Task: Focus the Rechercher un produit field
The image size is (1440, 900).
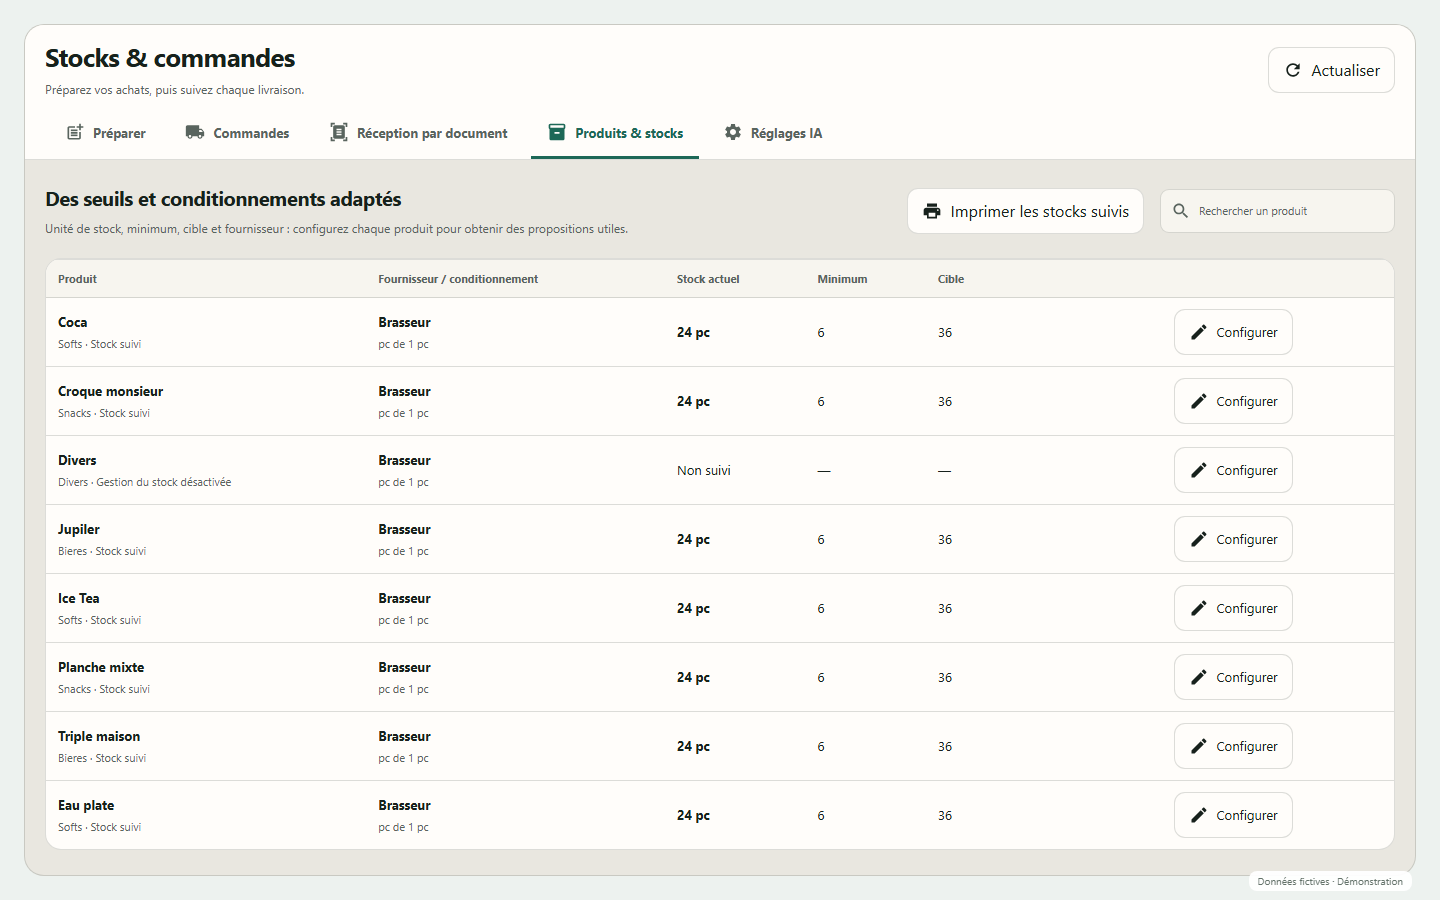Action: (x=1277, y=211)
